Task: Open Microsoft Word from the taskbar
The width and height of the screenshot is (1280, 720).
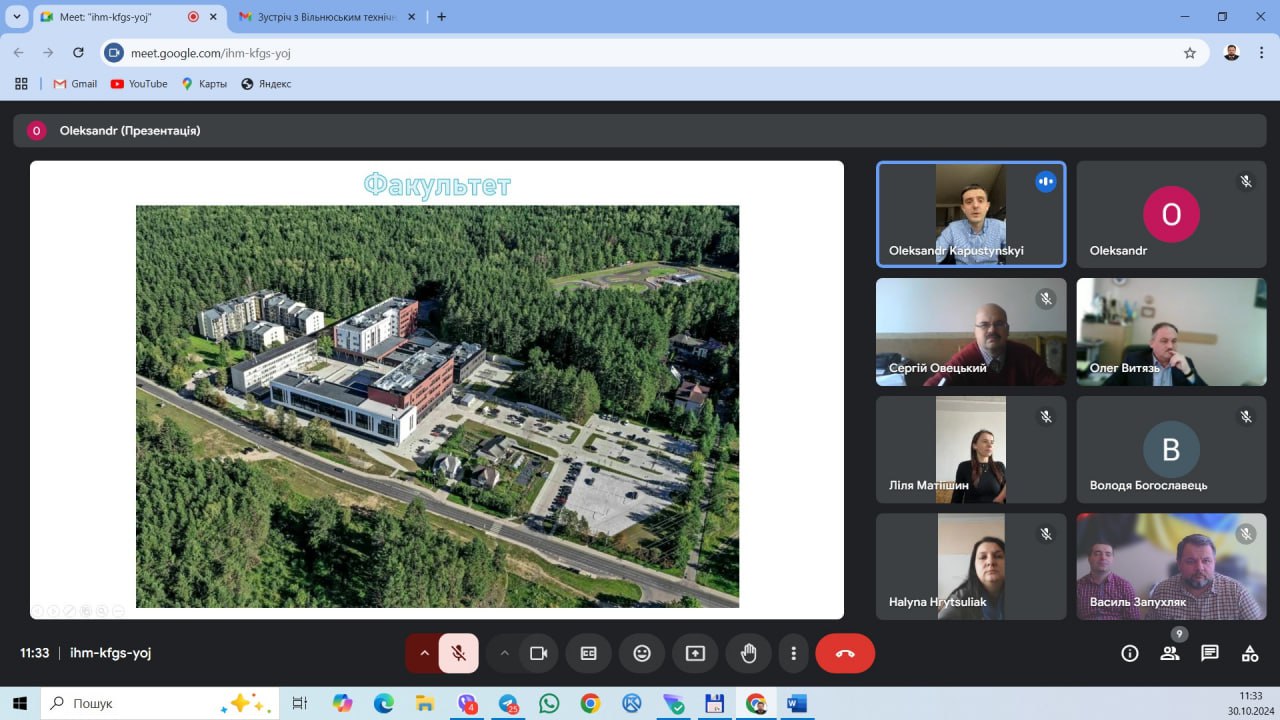Action: pos(796,703)
